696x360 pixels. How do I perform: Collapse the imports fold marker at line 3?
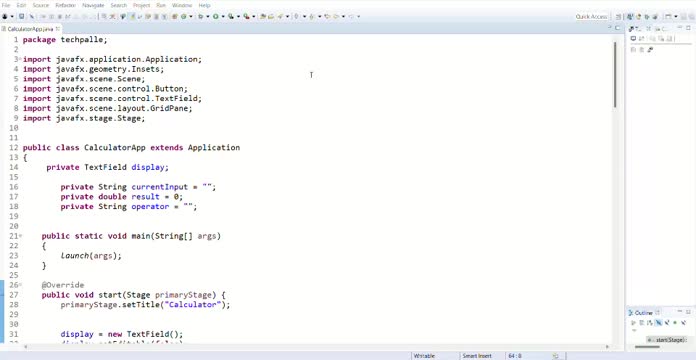[x=20, y=59]
